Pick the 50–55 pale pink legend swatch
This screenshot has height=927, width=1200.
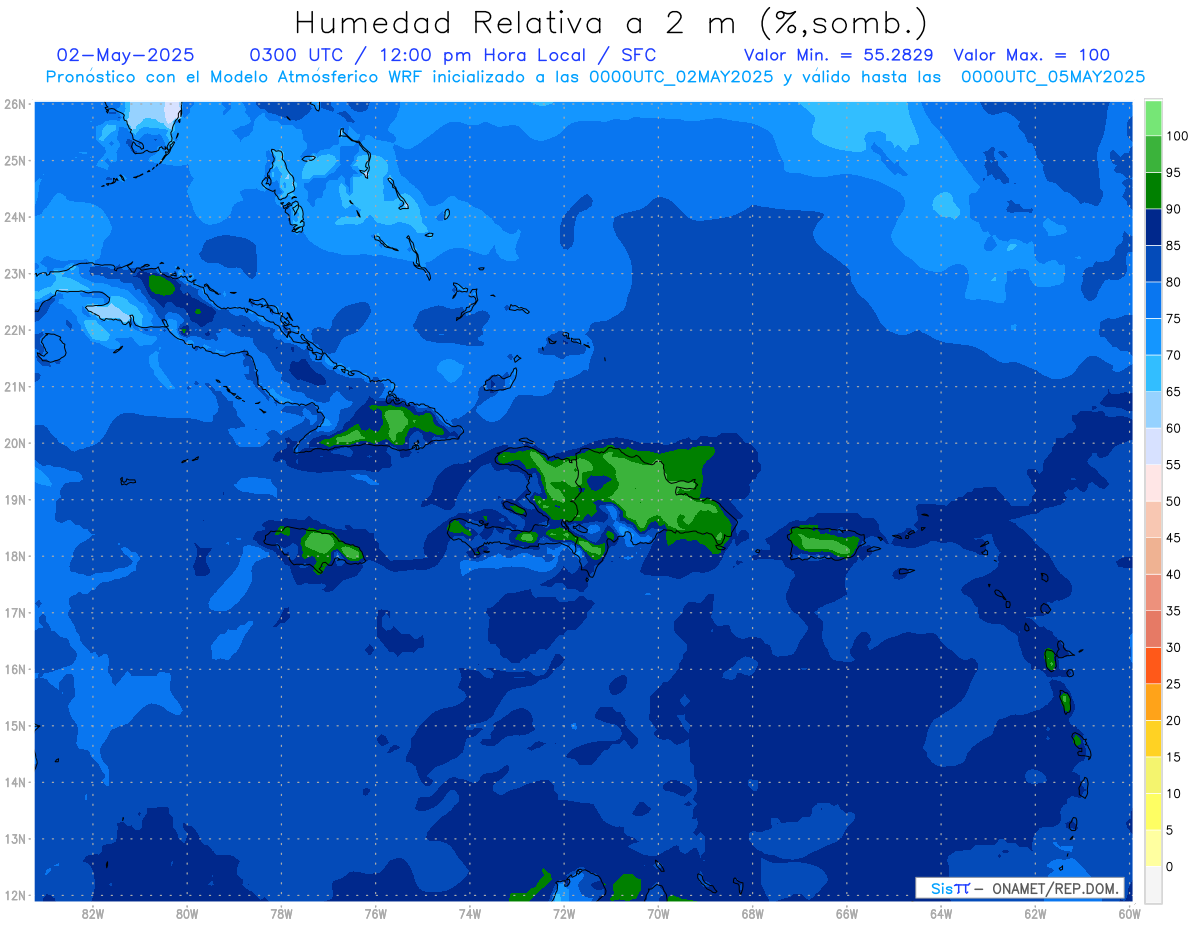coord(1153,483)
